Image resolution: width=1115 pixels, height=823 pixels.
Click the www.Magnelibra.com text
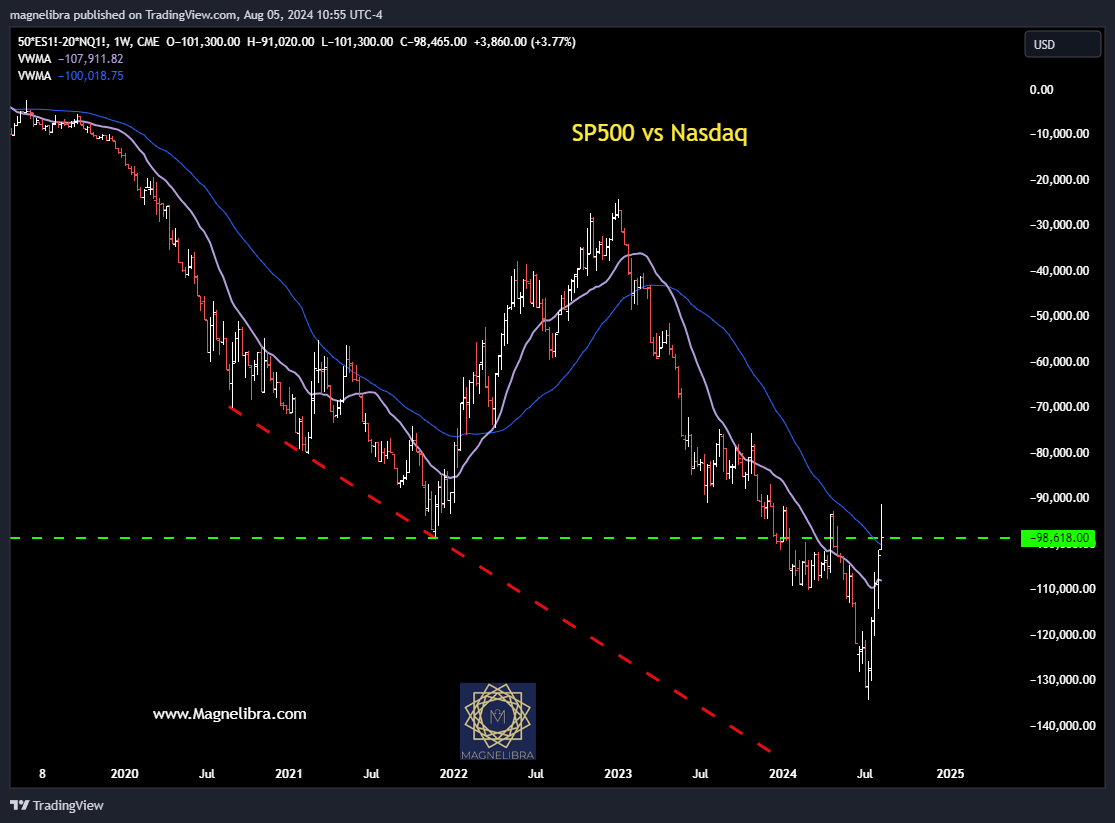pos(230,713)
